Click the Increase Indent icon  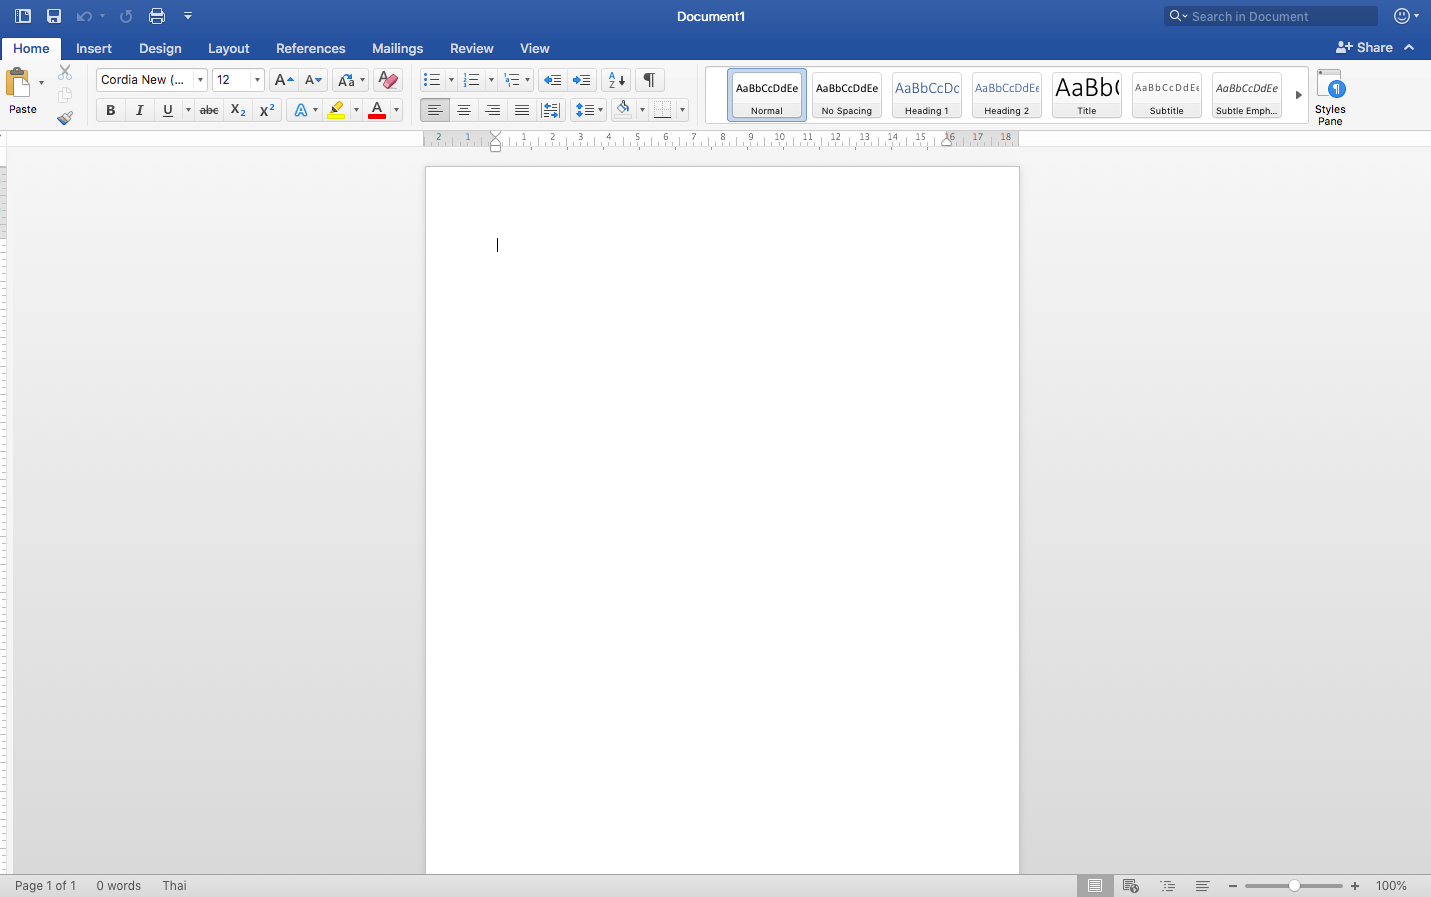581,80
